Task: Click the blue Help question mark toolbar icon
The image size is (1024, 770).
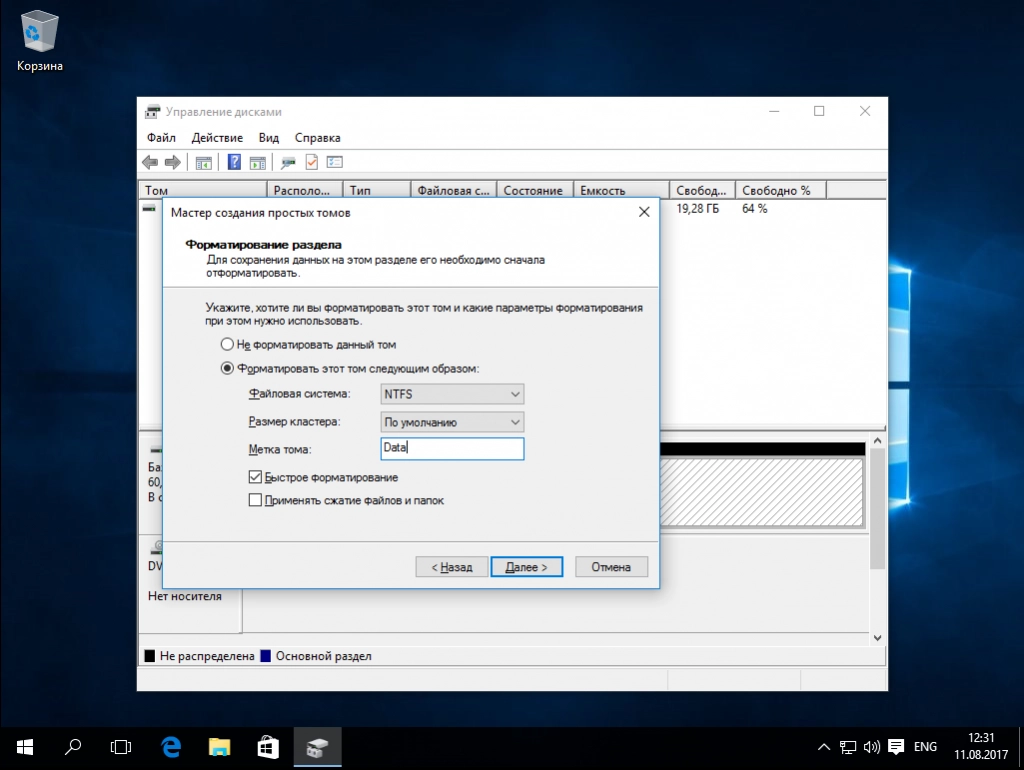Action: [234, 162]
